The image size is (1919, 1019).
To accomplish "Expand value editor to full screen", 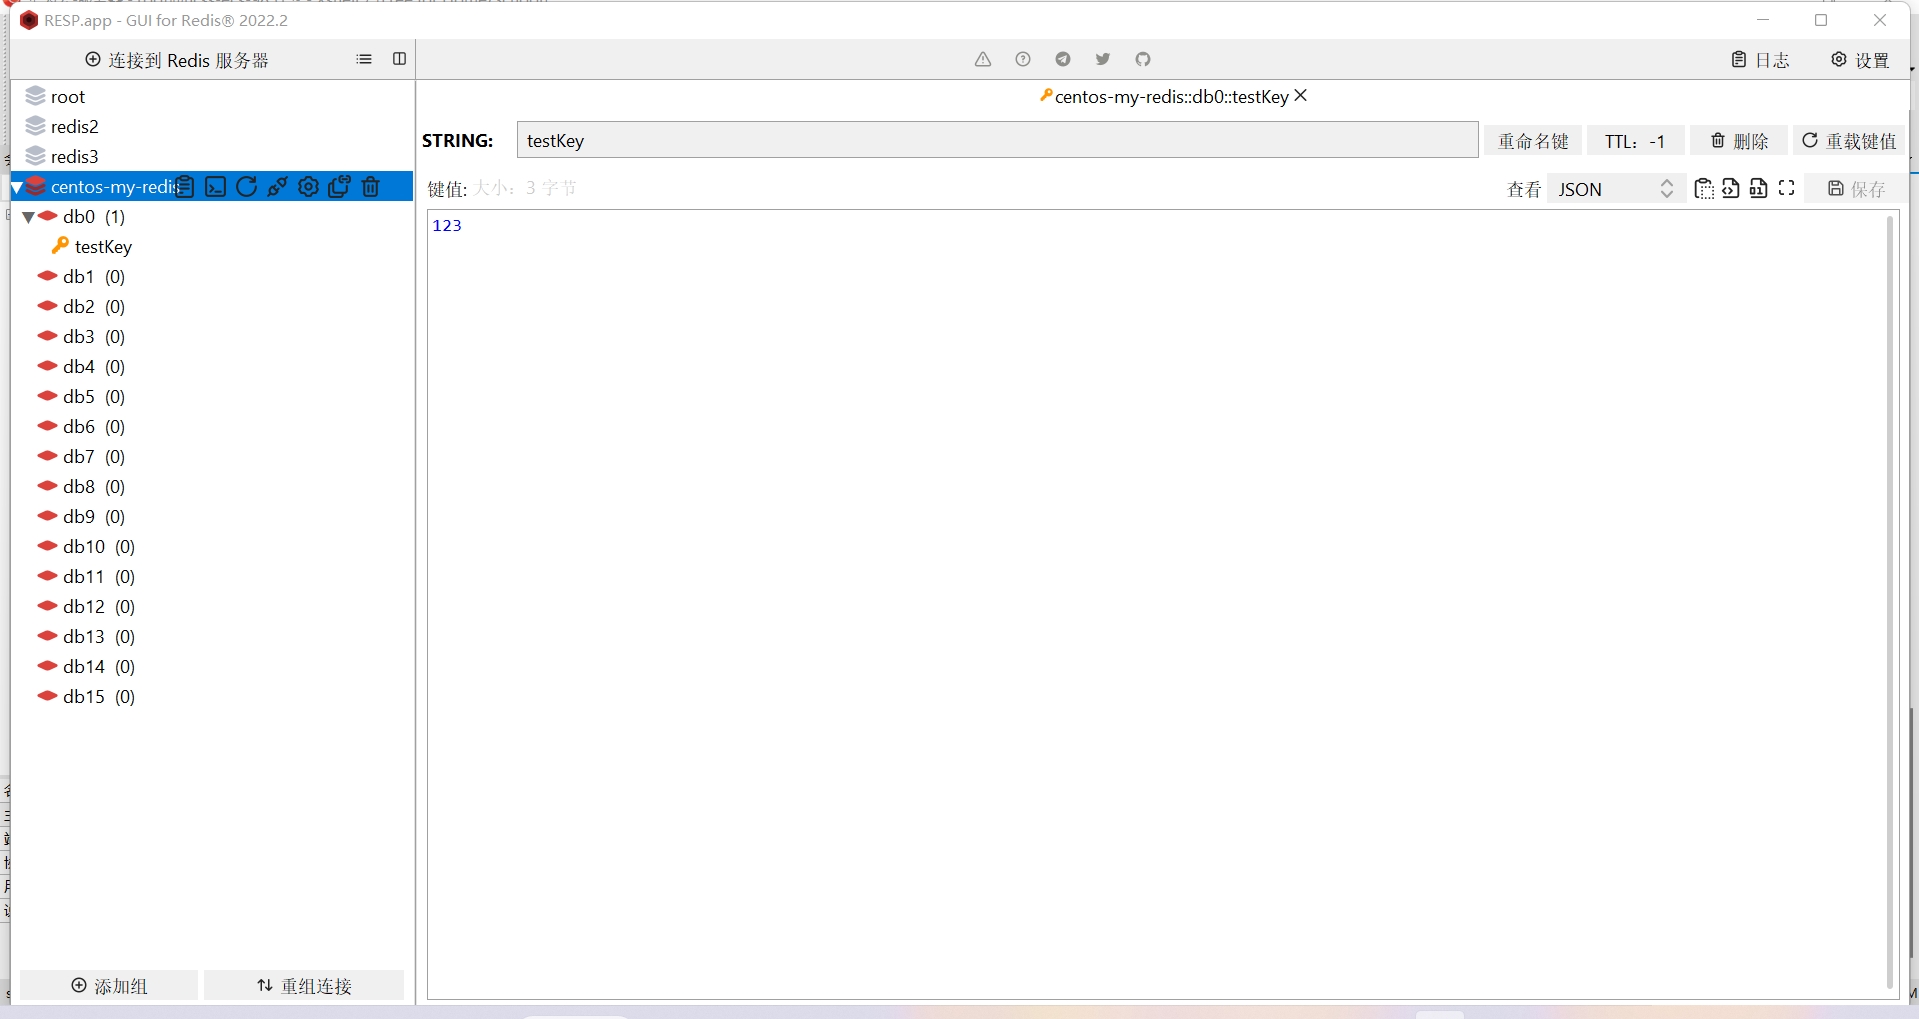I will point(1787,188).
